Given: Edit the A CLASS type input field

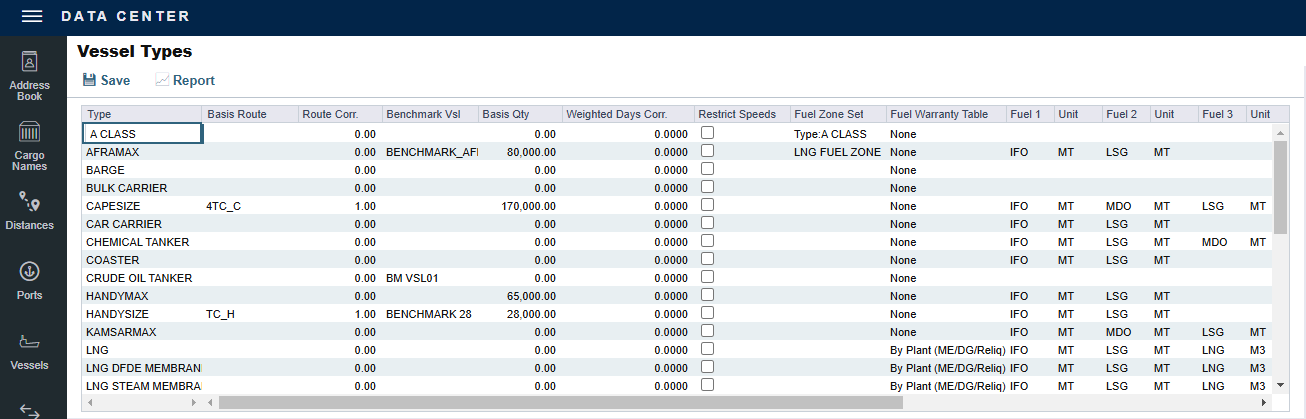Looking at the screenshot, I should (143, 134).
